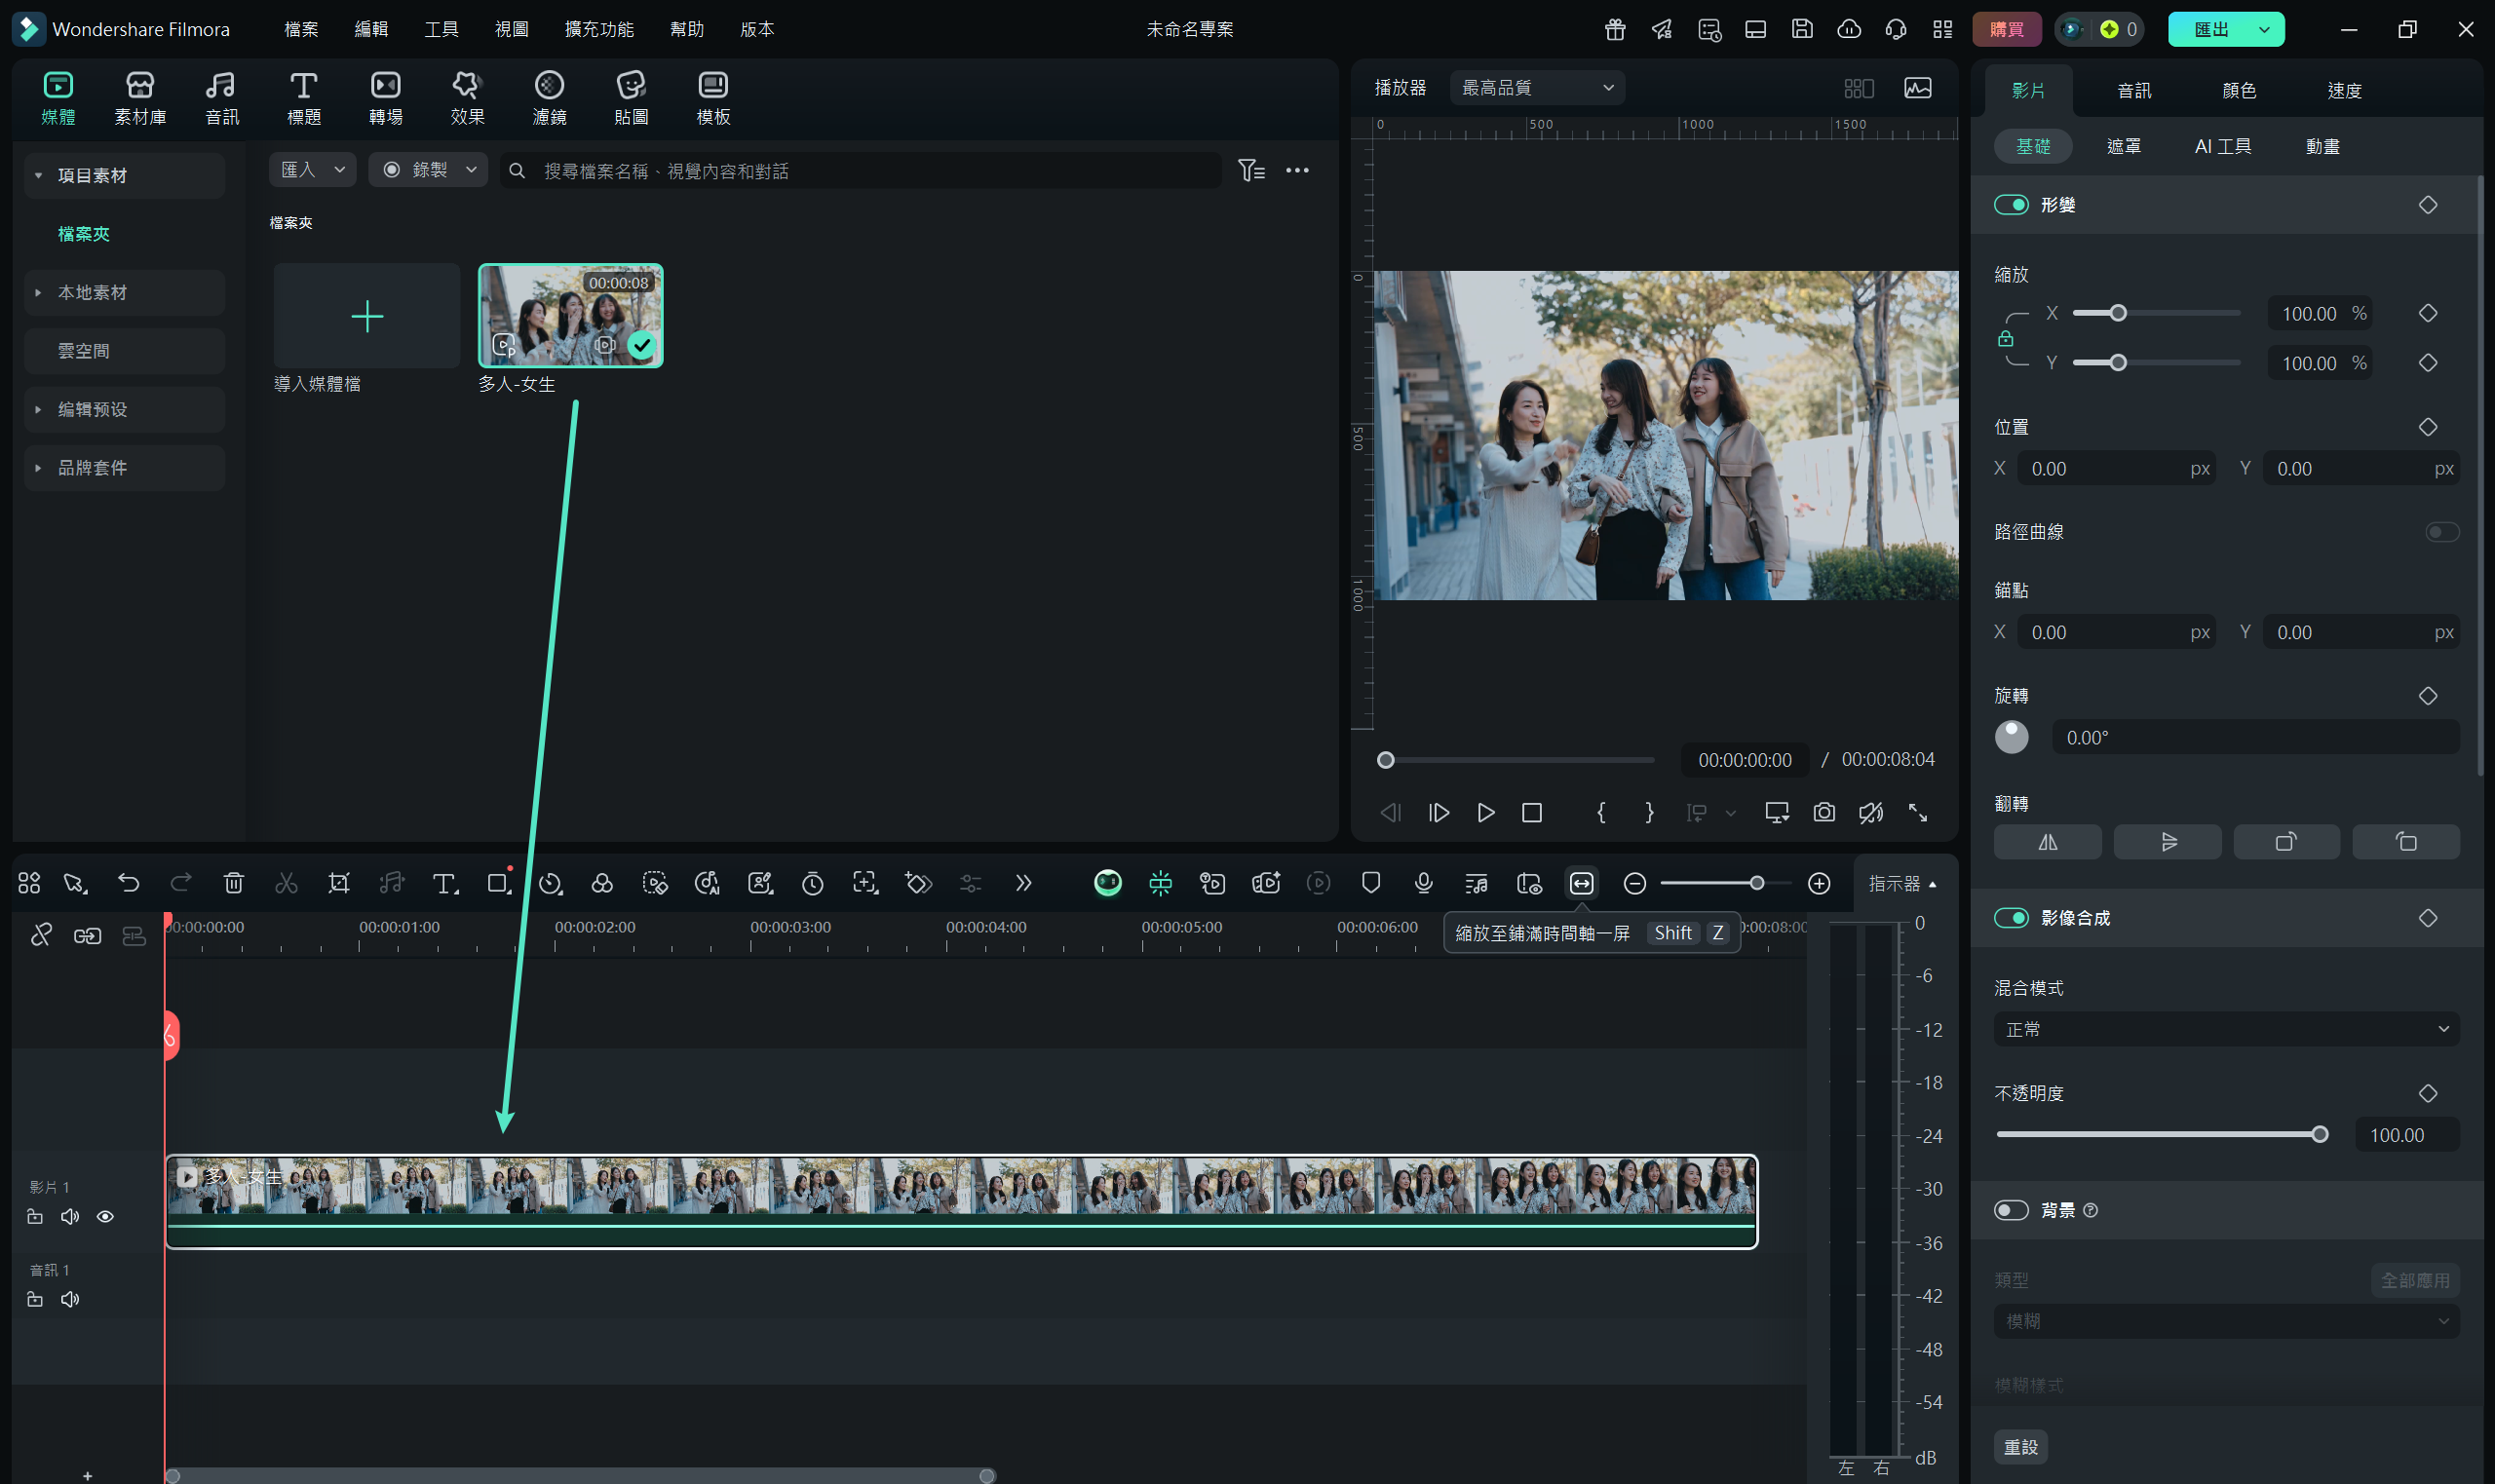Click the zoom-to-fit timeline icon
This screenshot has height=1484, width=2495.
[1581, 883]
